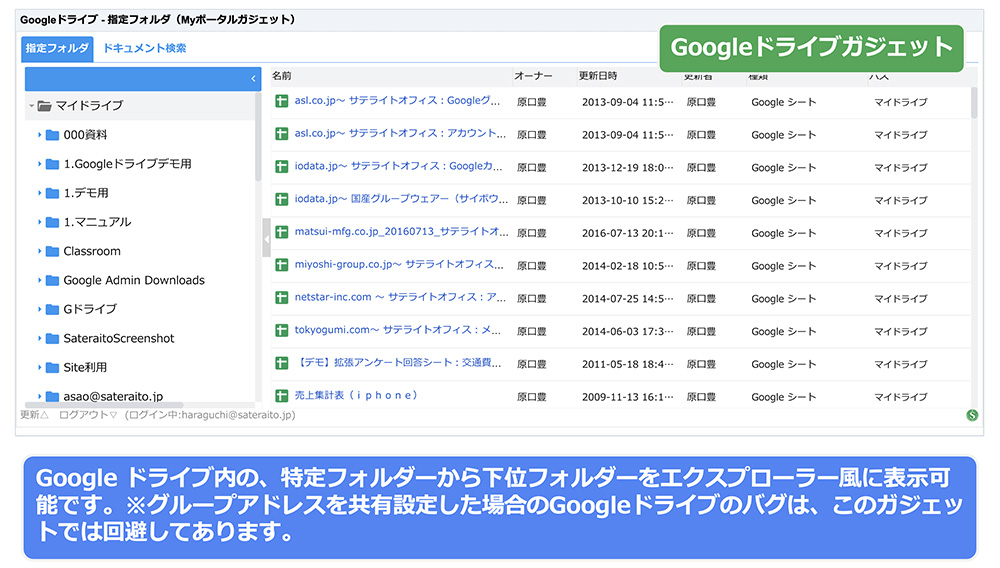This screenshot has height=568, width=1000.
Task: Click the Classroom folder icon
Action: point(52,251)
